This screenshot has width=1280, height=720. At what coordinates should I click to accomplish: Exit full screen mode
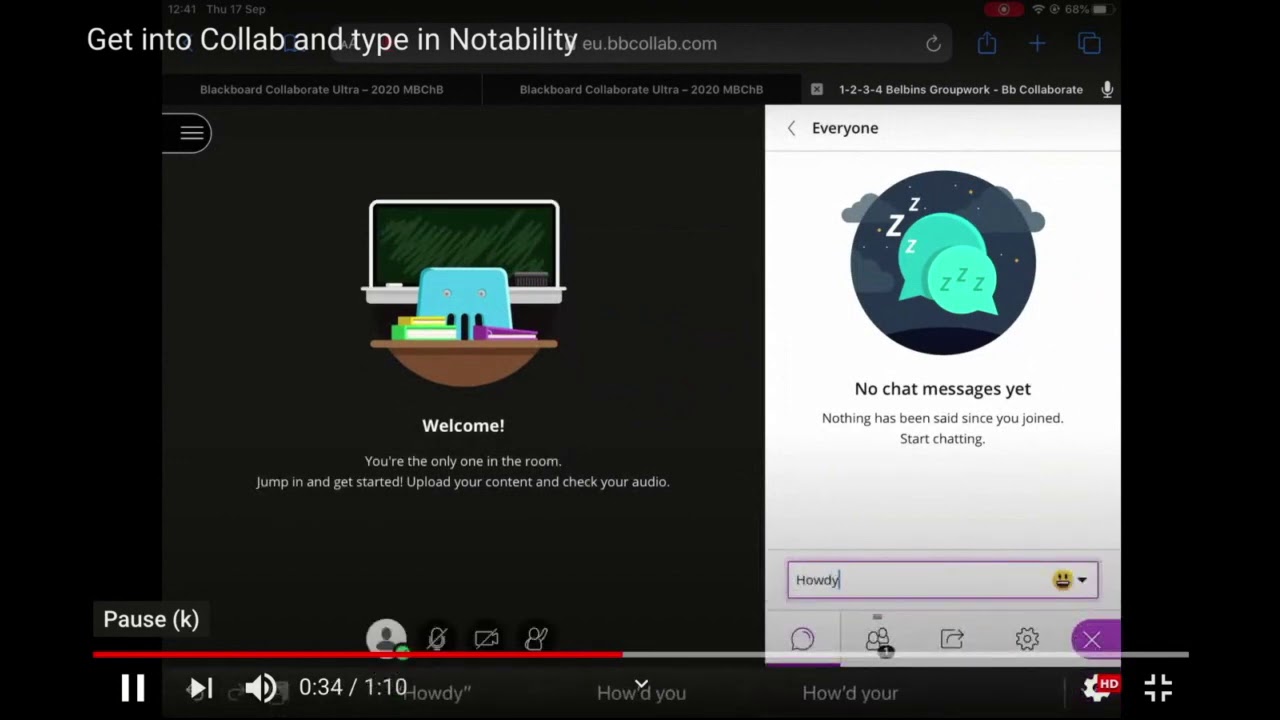click(x=1158, y=688)
